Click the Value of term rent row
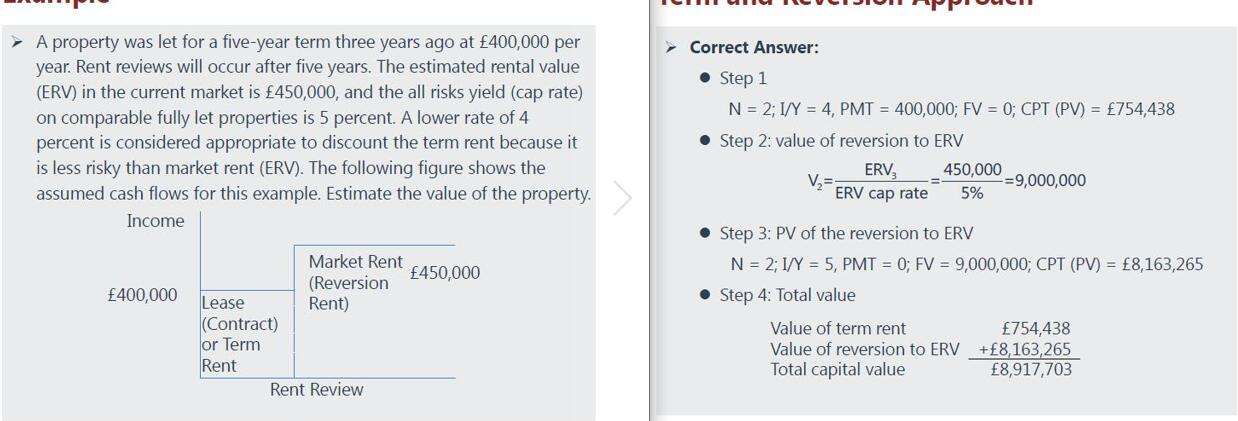The image size is (1238, 421). (x=838, y=328)
